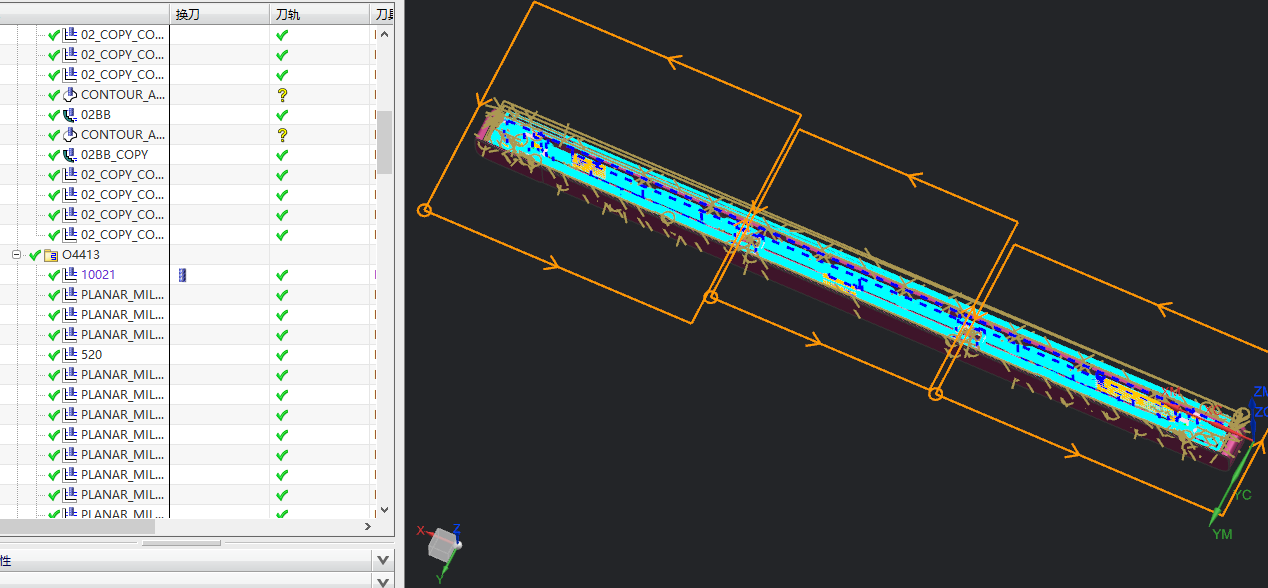Click the navigator's horizontal scrollbar thumb
Screen dimensions: 1268x588
[77, 526]
